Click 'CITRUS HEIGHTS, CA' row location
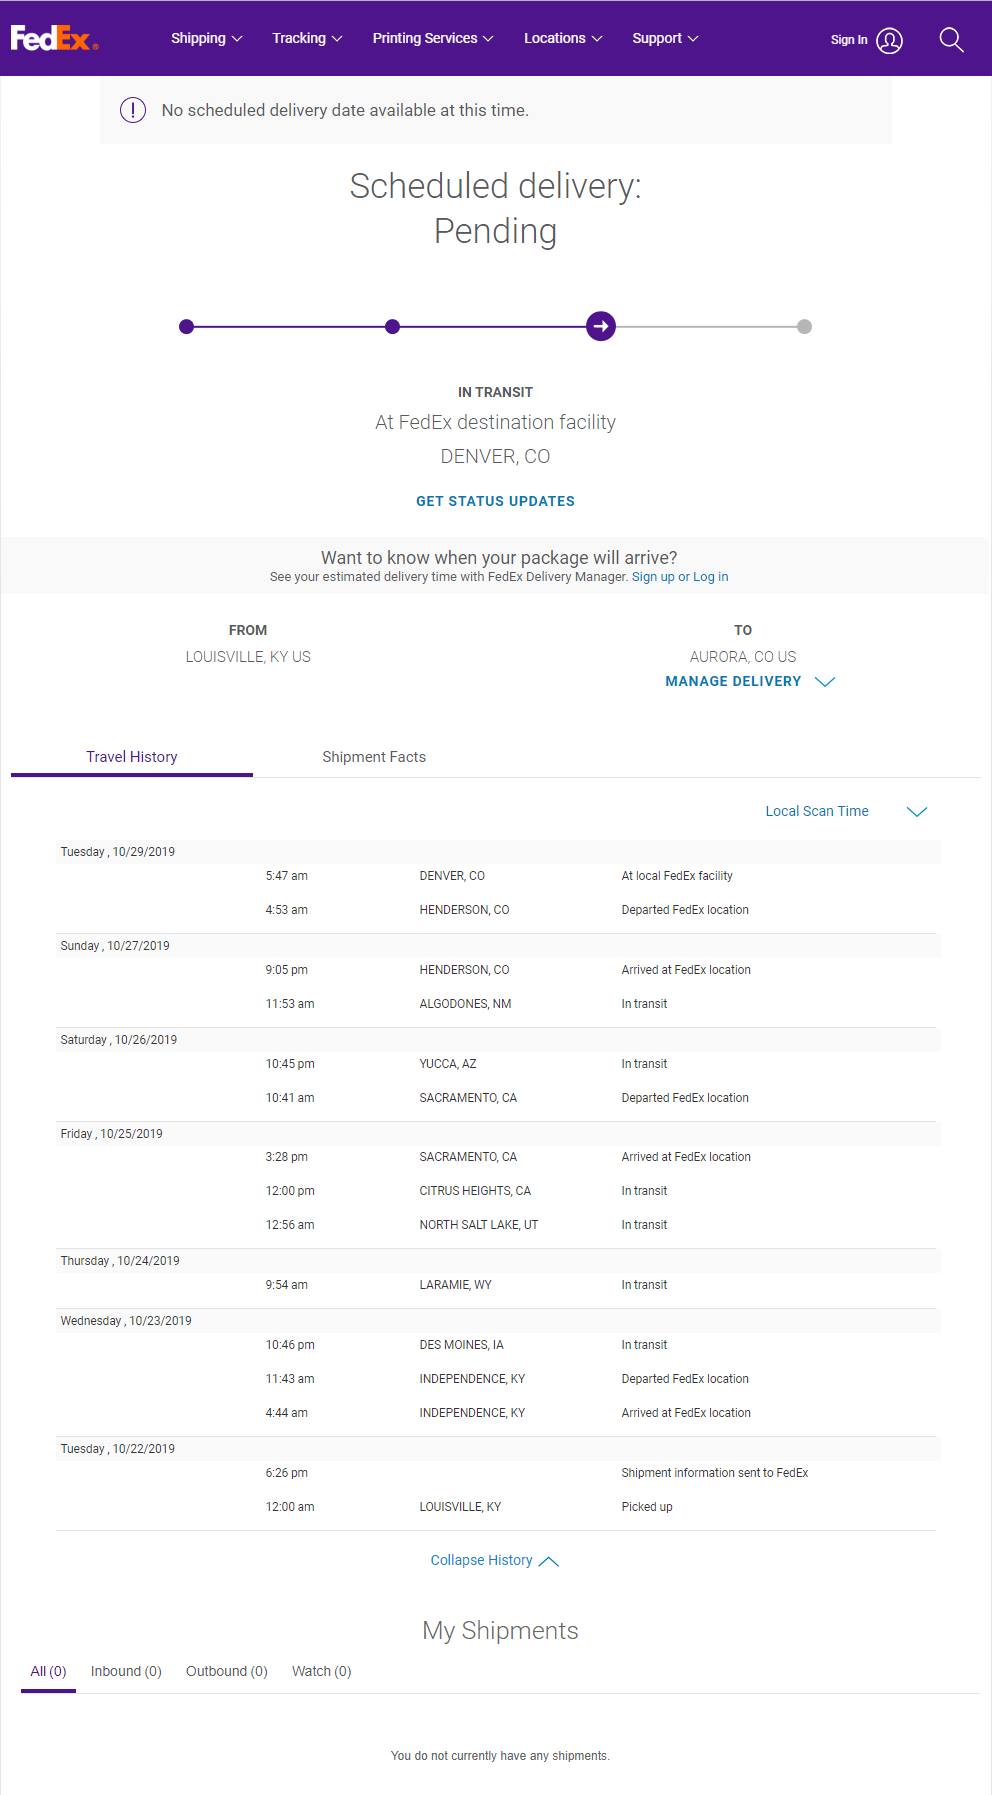The image size is (992, 1795). [x=475, y=1191]
